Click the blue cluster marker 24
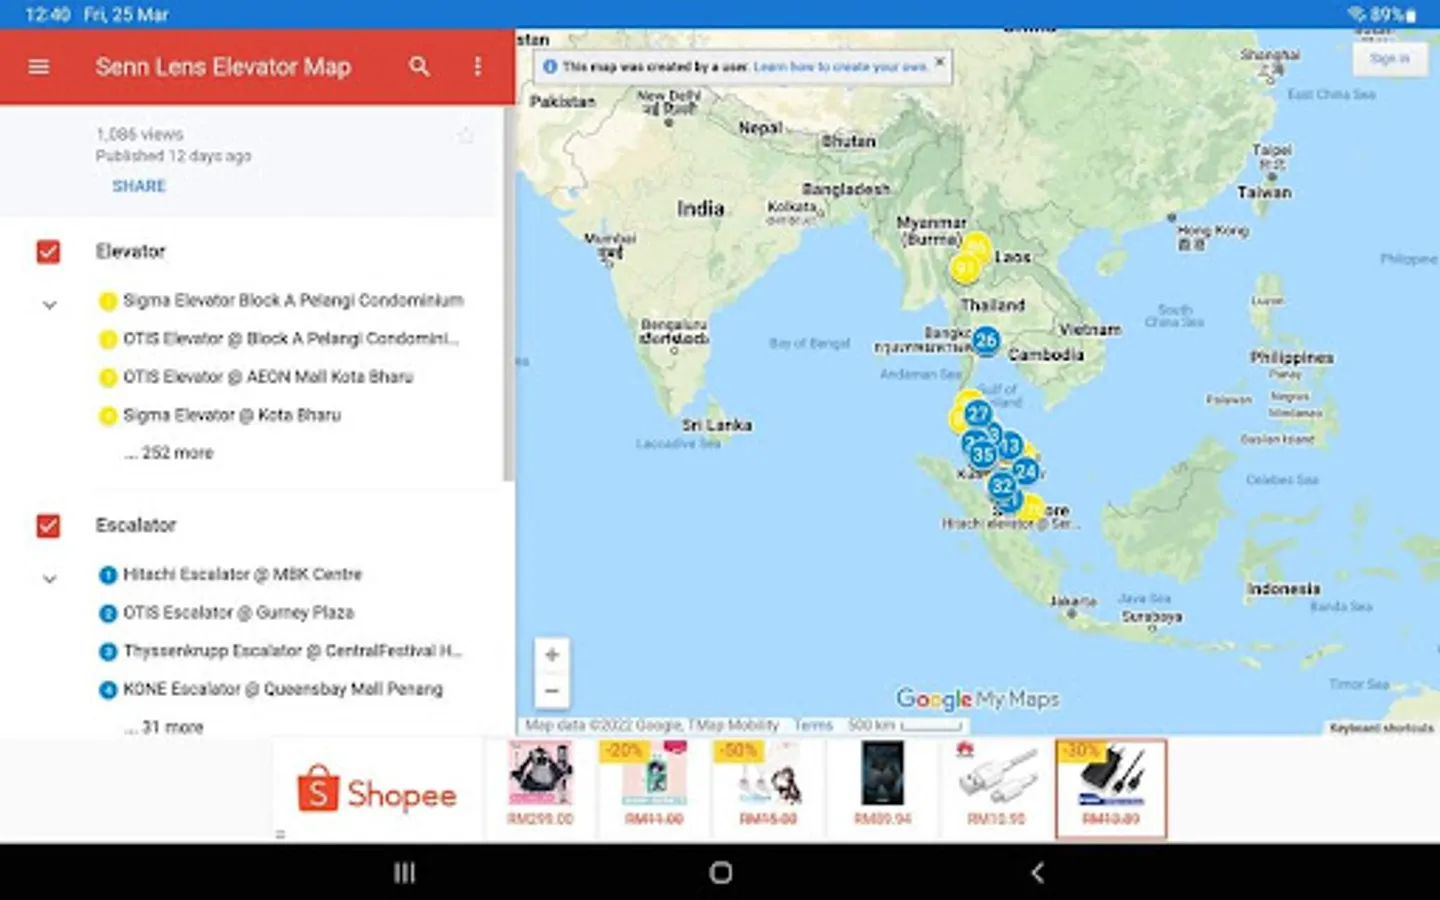1440x900 pixels. click(1025, 470)
